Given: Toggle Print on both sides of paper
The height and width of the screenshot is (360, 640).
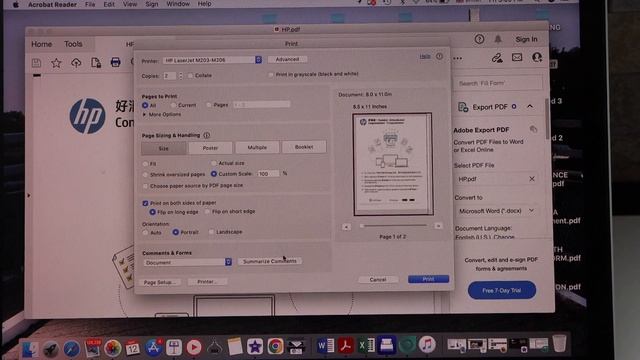Looking at the screenshot, I should (145, 203).
